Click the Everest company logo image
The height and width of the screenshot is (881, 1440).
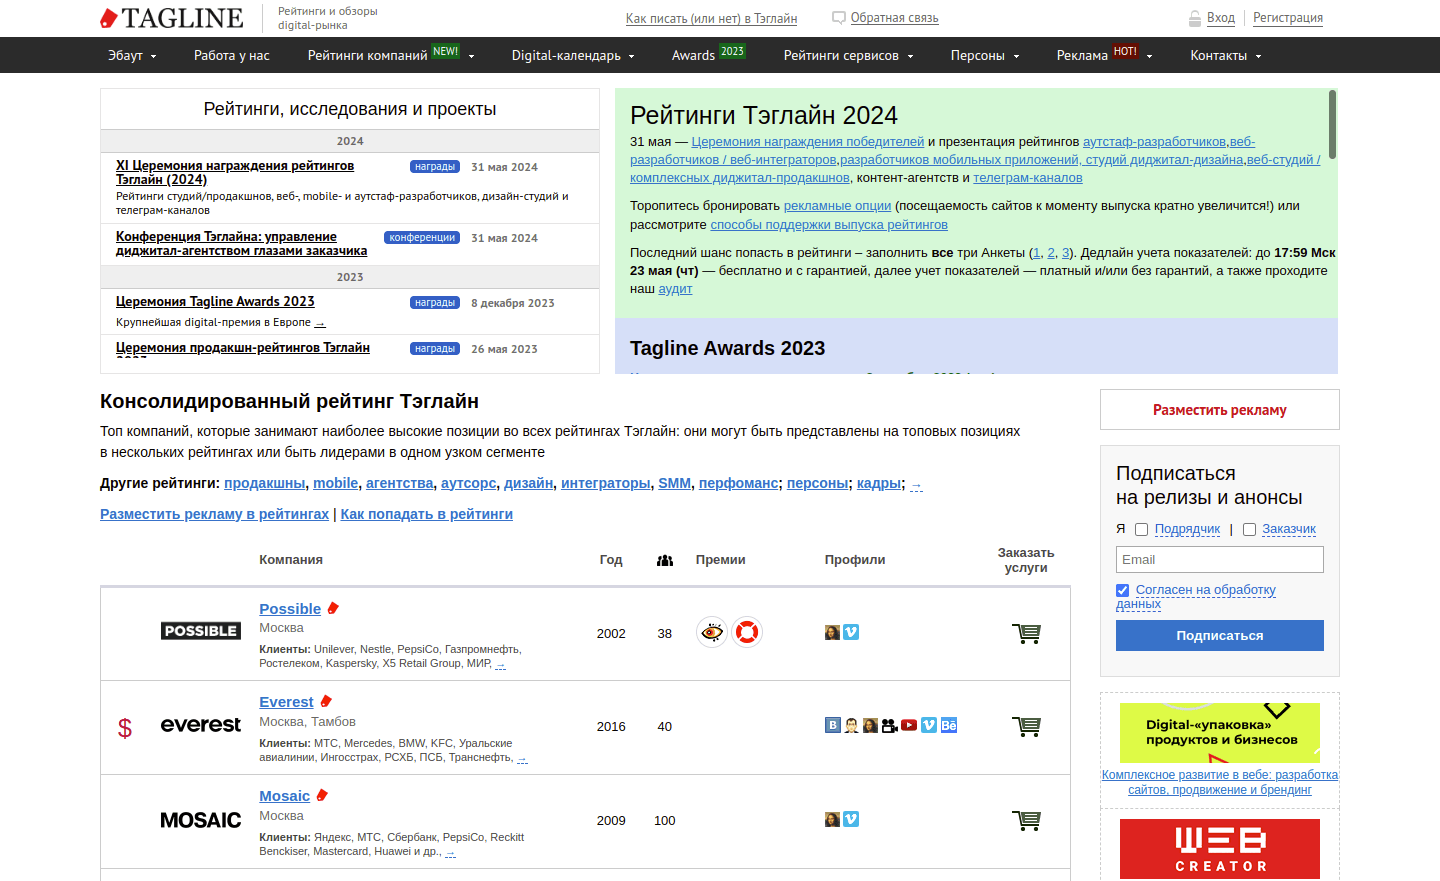[x=201, y=725]
